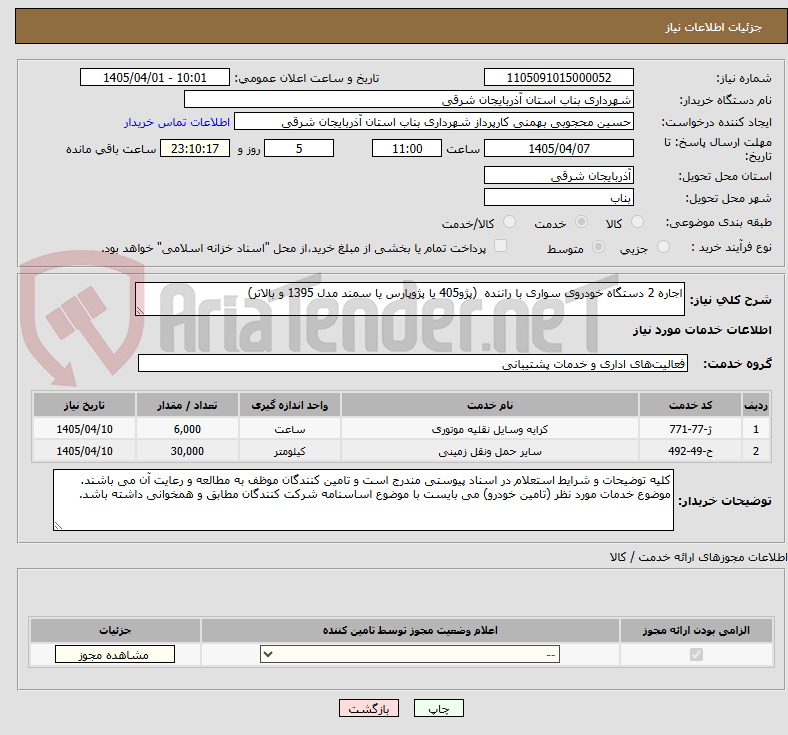Screen dimensions: 788x735
Task: Click the quantity 30,000 cell
Action: tap(187, 451)
